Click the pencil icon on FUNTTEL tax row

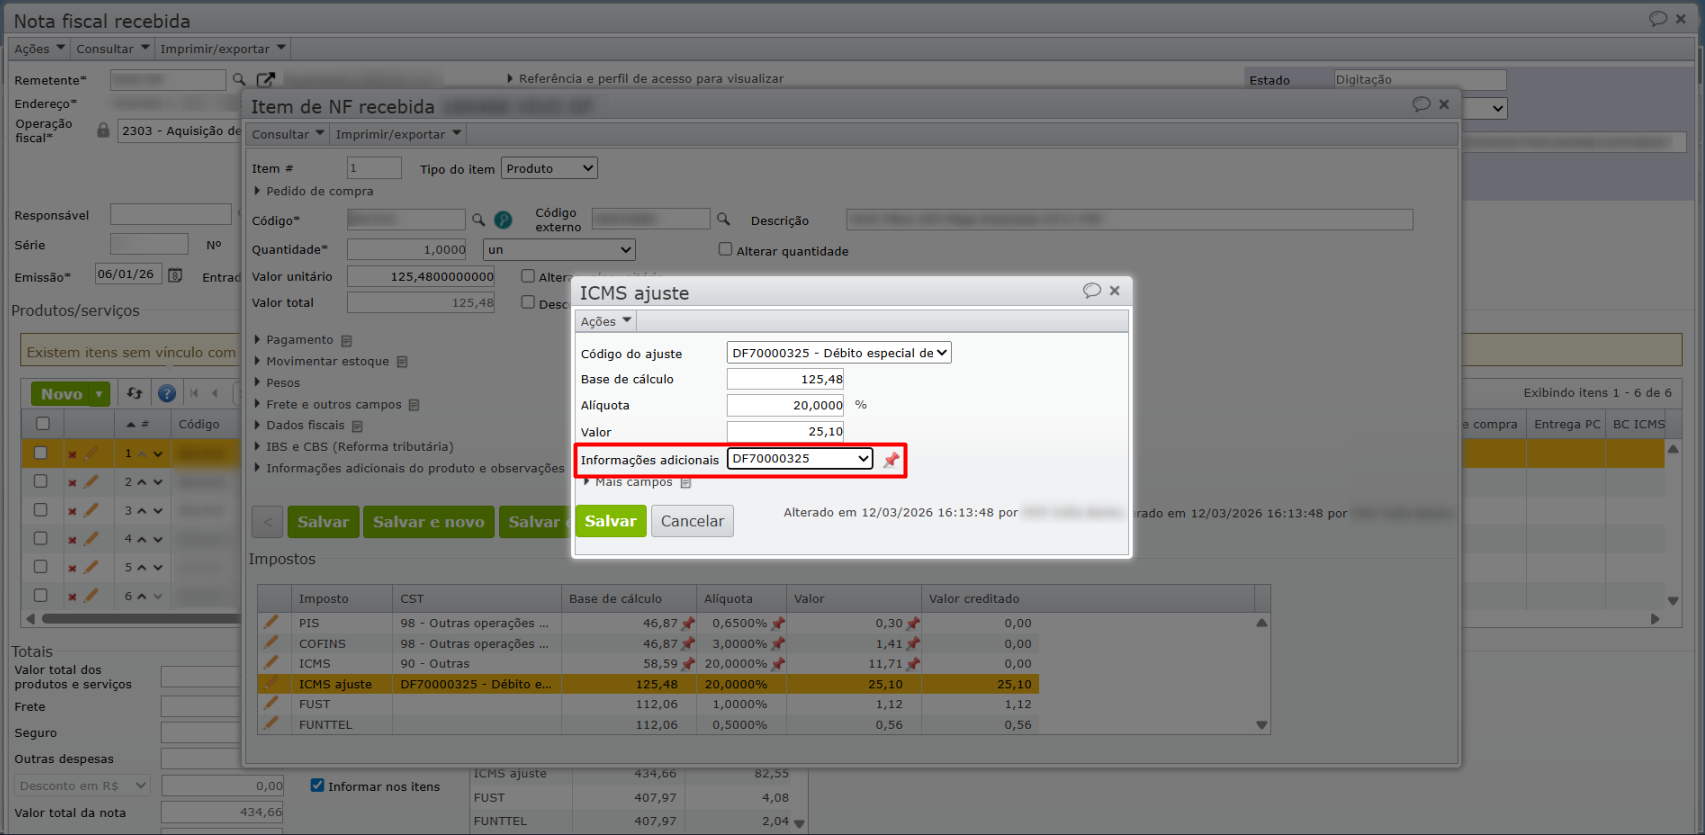pyautogui.click(x=271, y=723)
